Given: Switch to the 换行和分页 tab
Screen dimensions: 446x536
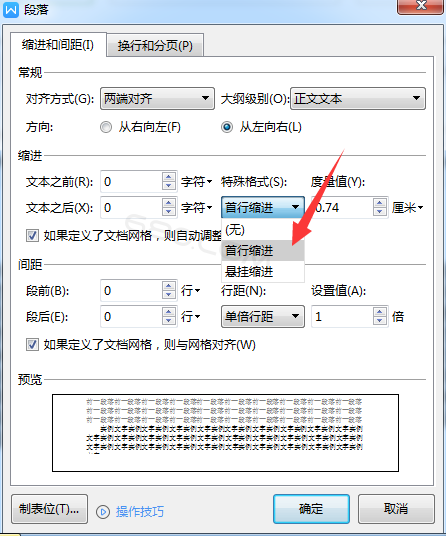Looking at the screenshot, I should [155, 45].
